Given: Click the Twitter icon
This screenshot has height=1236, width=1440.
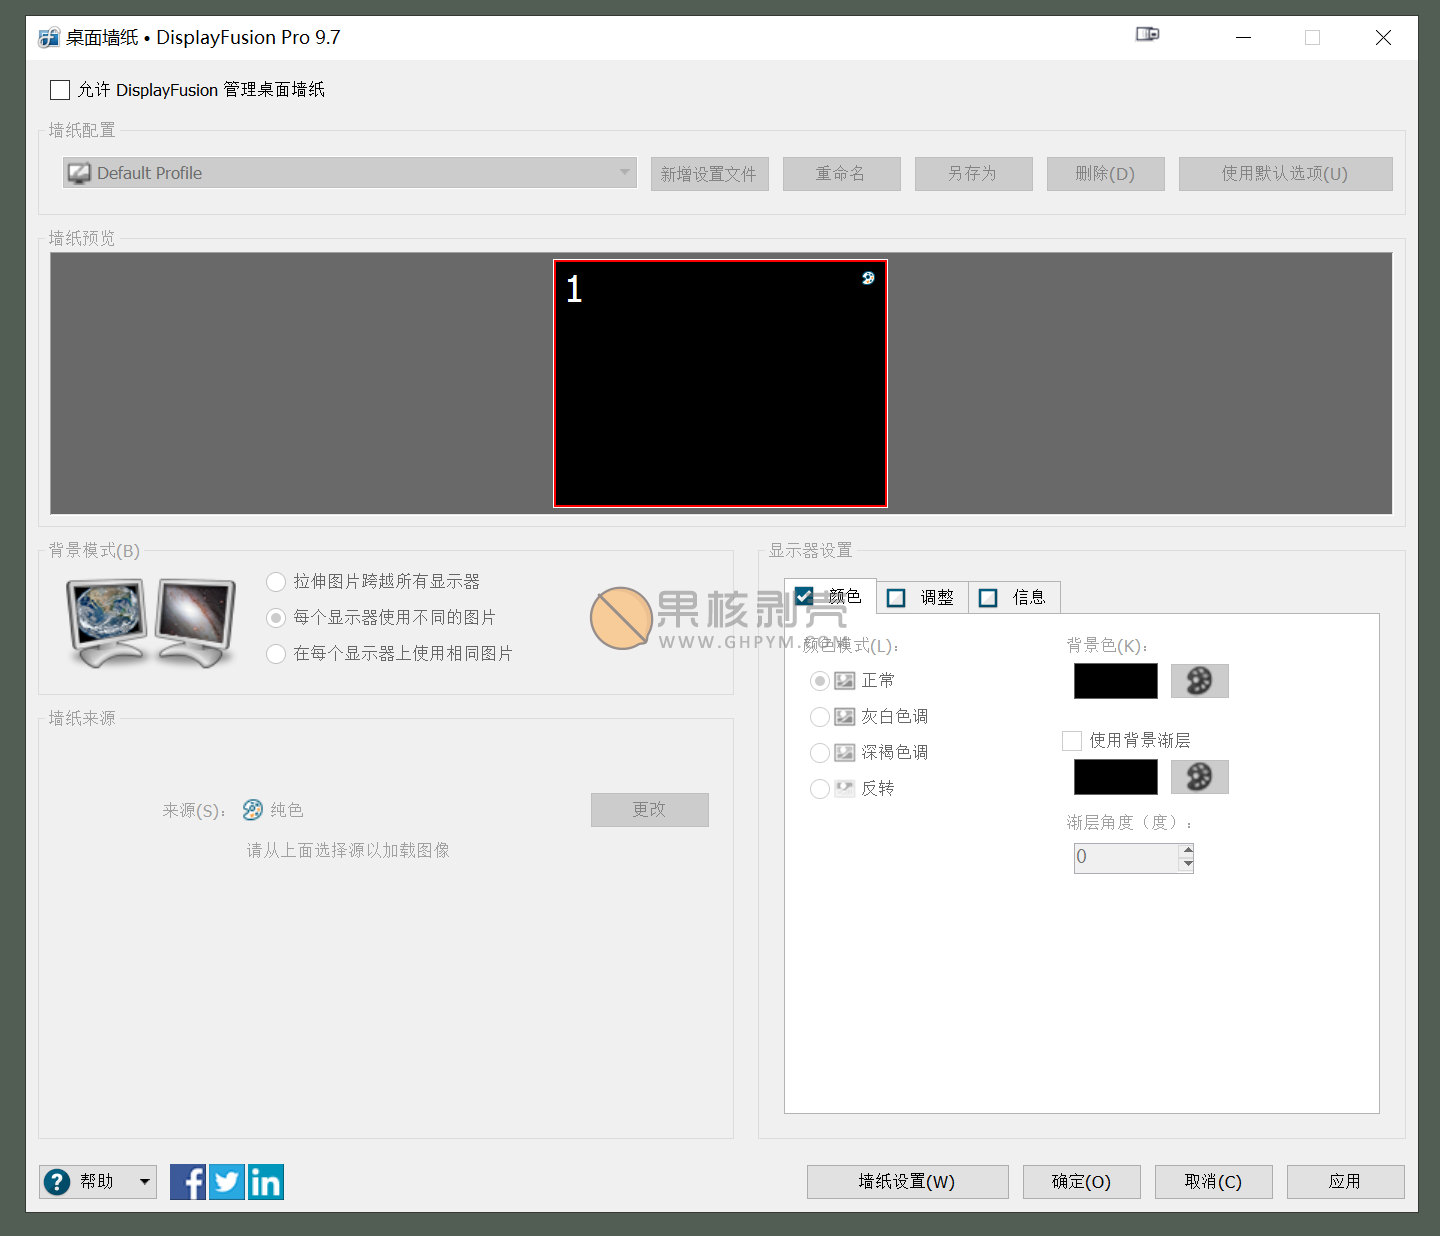Looking at the screenshot, I should (x=227, y=1182).
